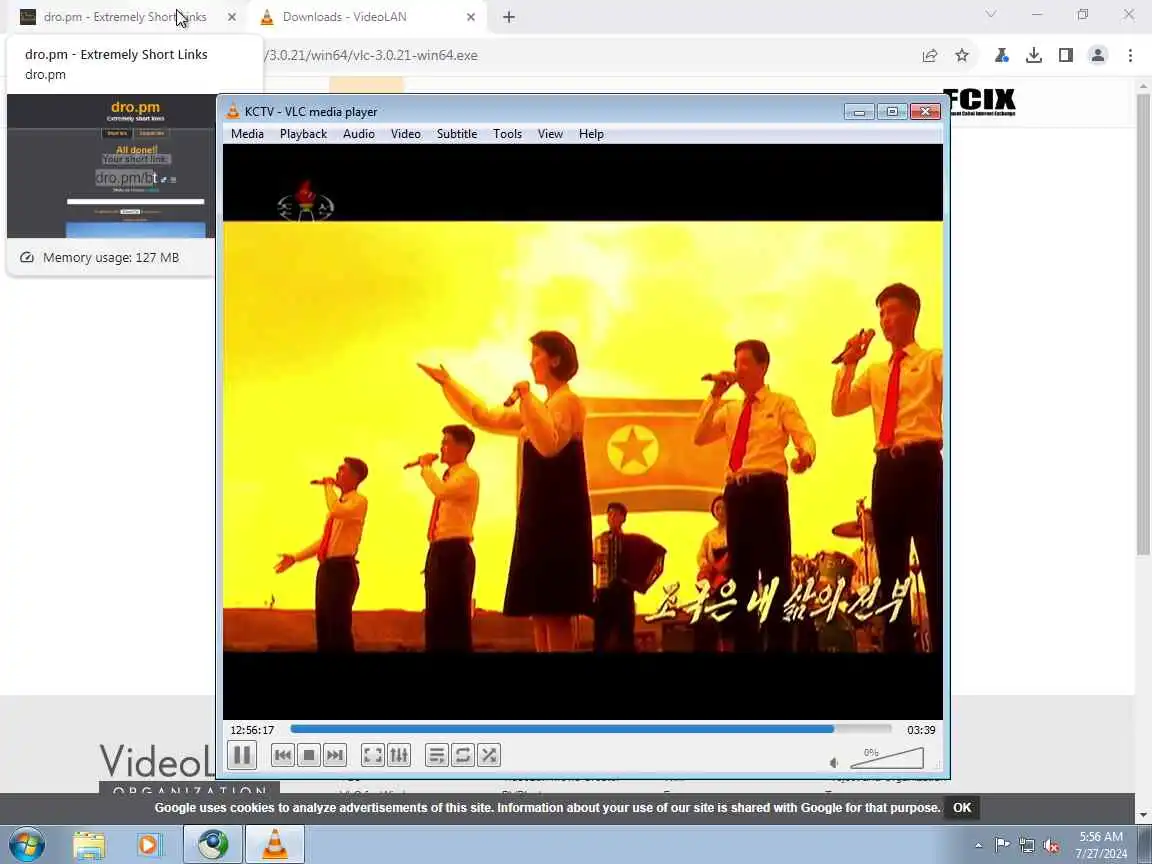Image resolution: width=1152 pixels, height=864 pixels.
Task: Open Chrome three-dot menu
Action: point(1131,55)
